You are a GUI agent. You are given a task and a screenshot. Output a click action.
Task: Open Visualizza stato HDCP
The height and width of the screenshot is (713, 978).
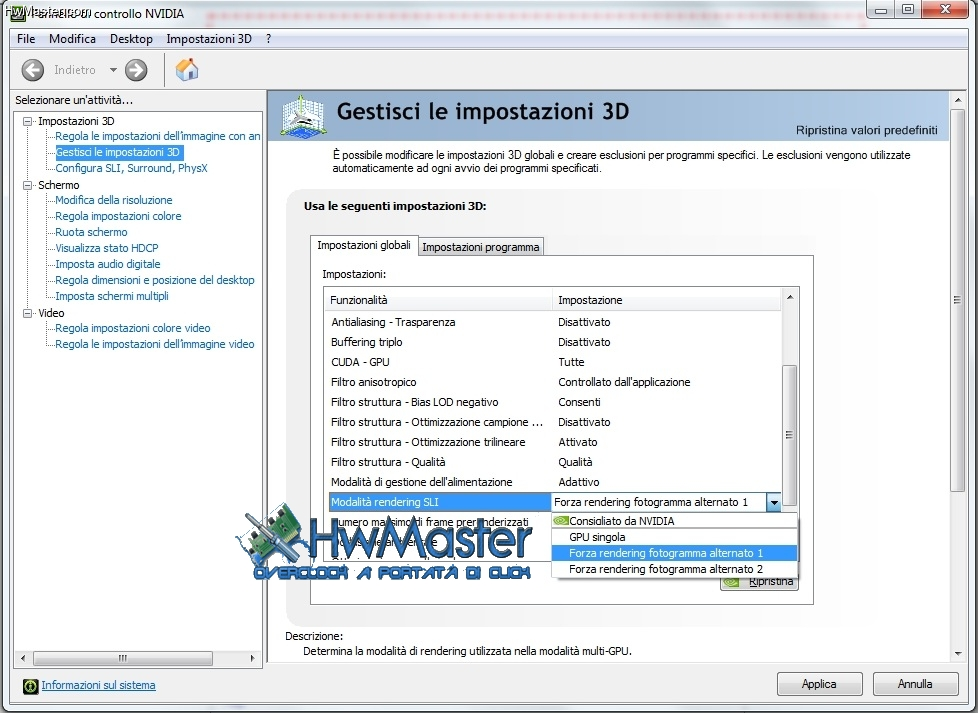(107, 248)
